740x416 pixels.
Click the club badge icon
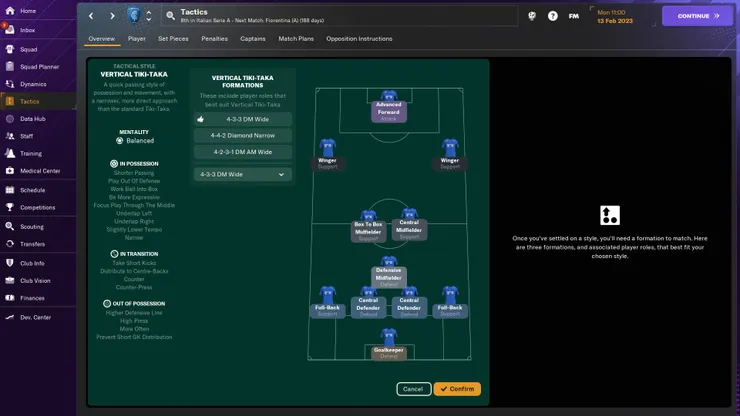point(134,16)
